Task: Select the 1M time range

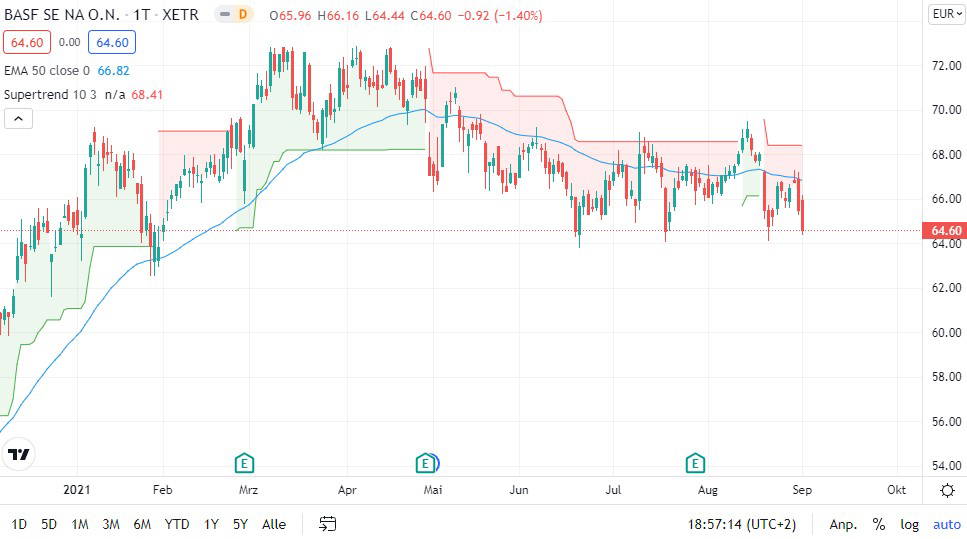Action: coord(80,524)
